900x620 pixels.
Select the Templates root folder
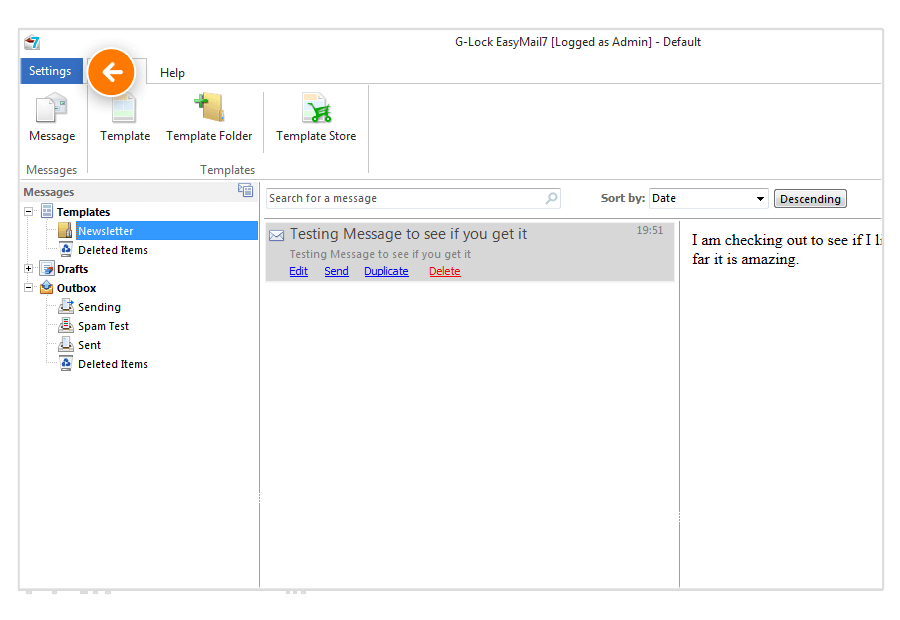pos(83,212)
